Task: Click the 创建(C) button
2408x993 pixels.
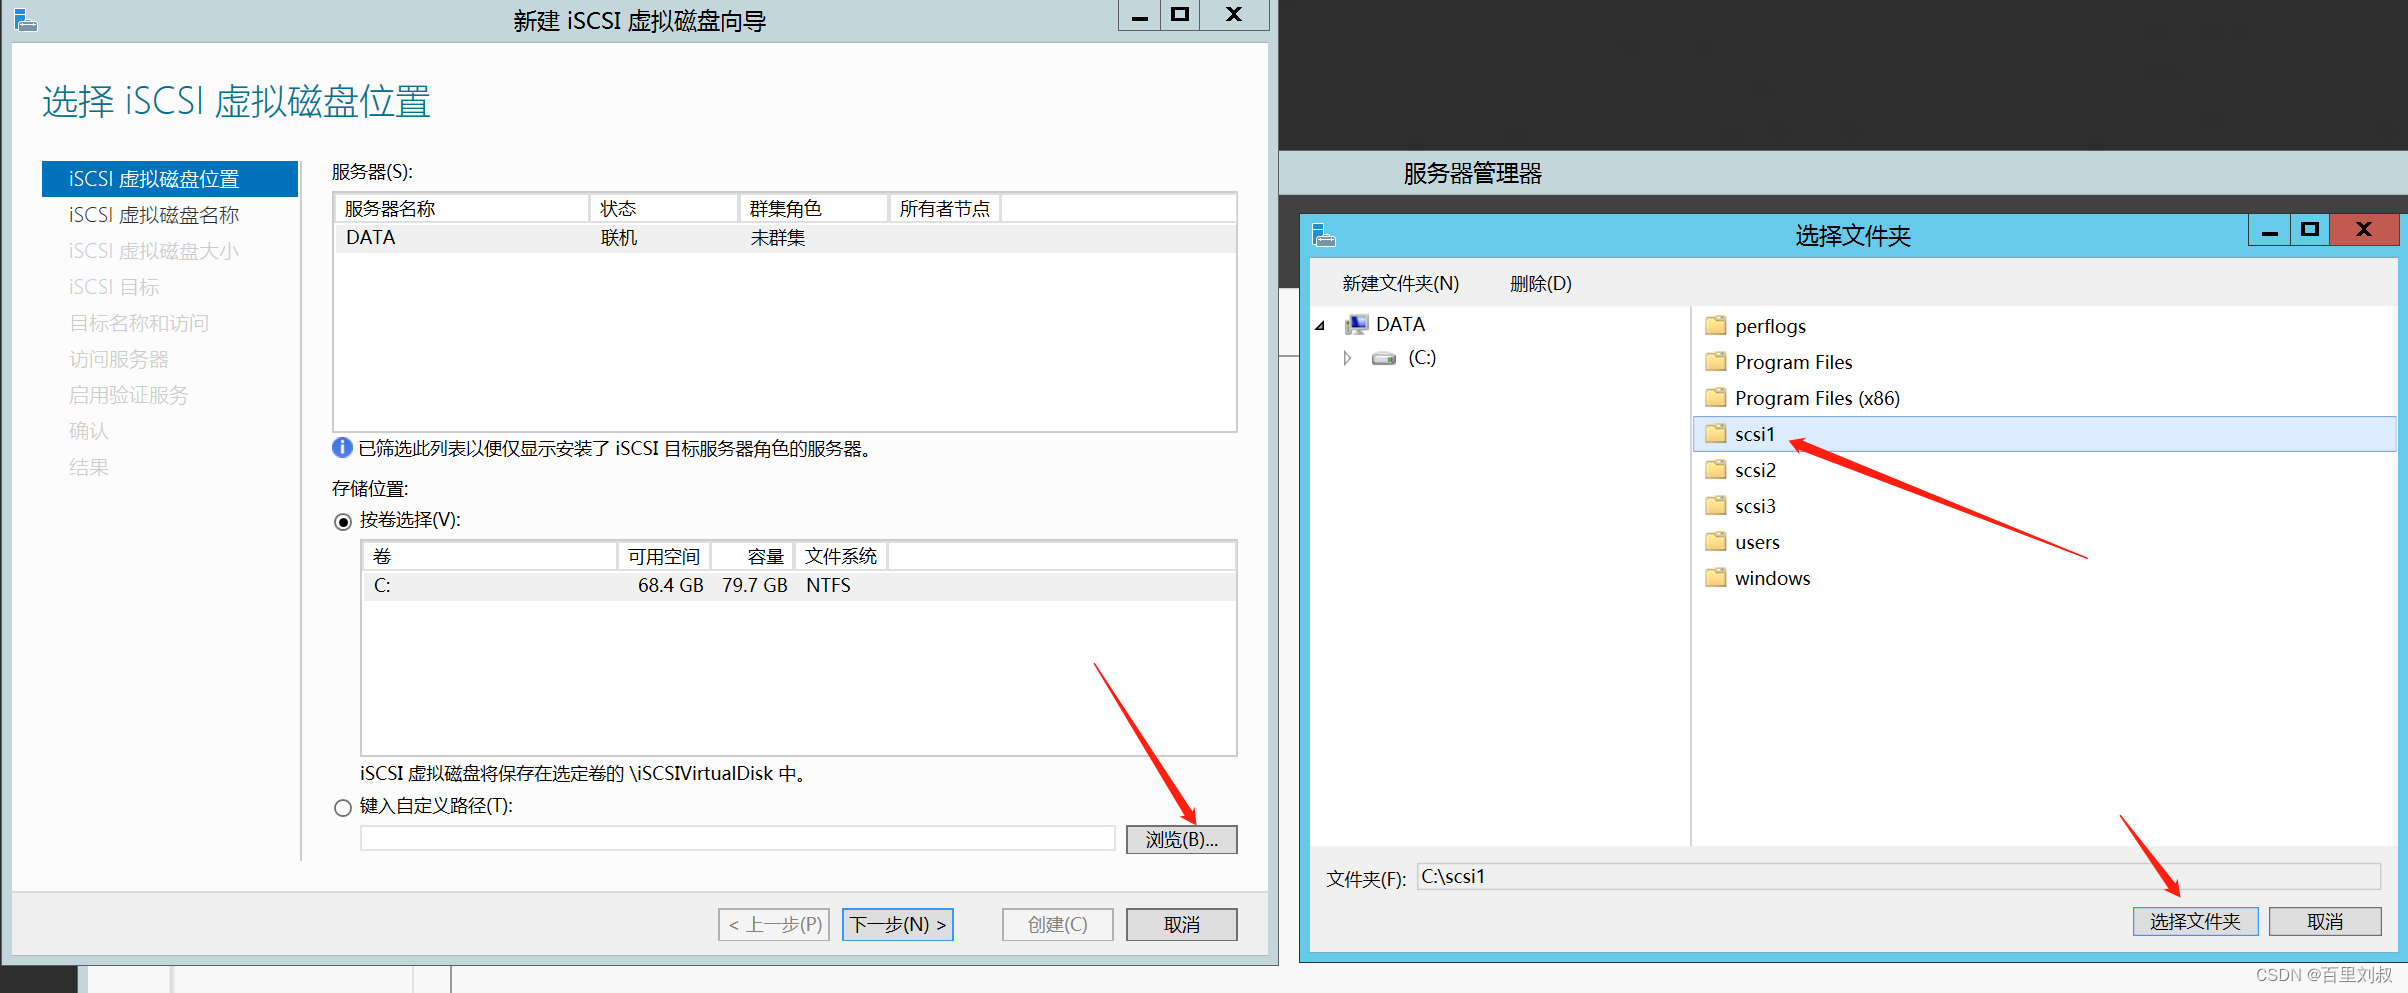Action: (x=1058, y=925)
